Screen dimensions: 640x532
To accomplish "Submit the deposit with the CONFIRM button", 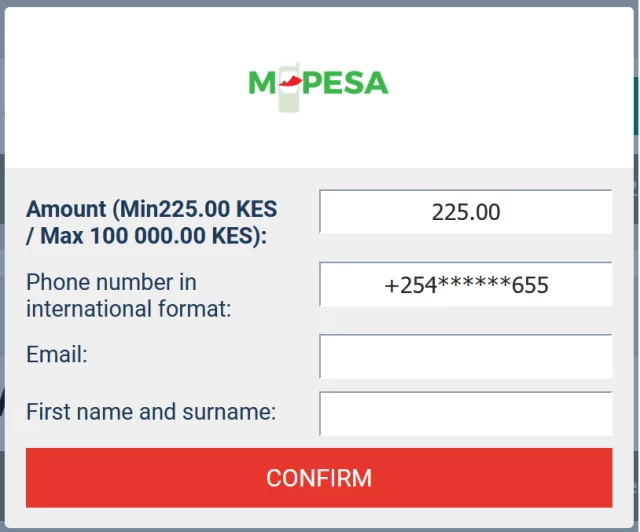I will tap(319, 478).
